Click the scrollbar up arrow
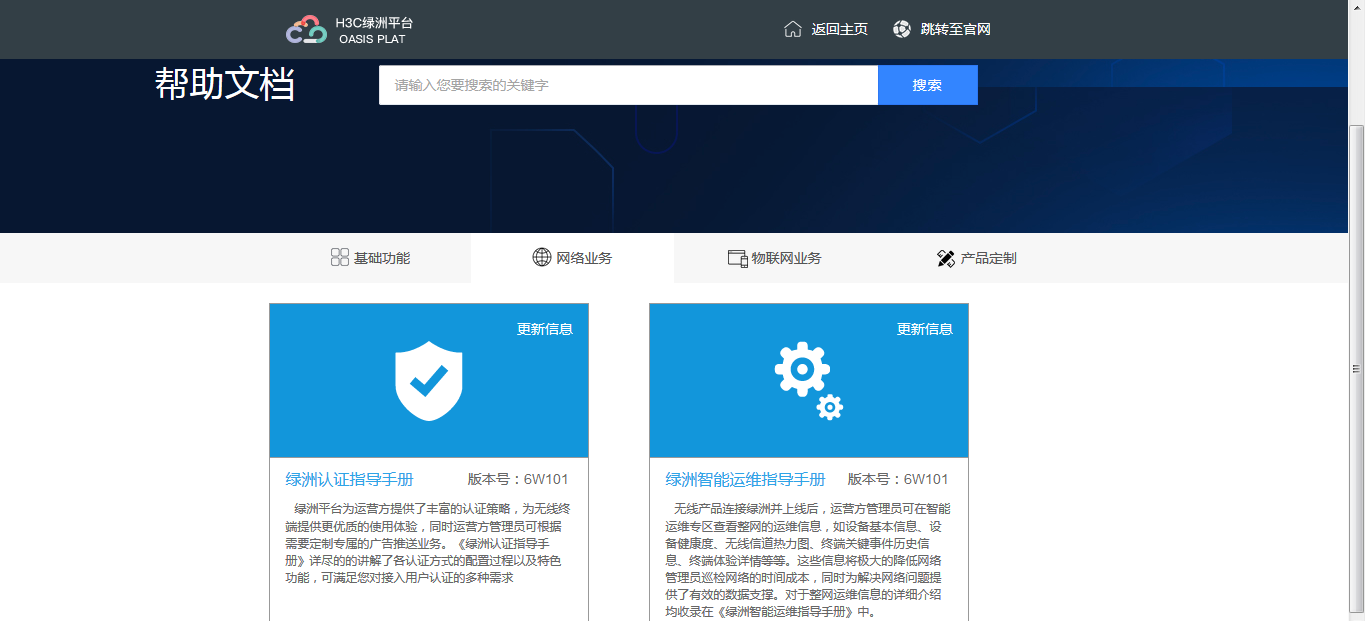 click(x=1357, y=7)
